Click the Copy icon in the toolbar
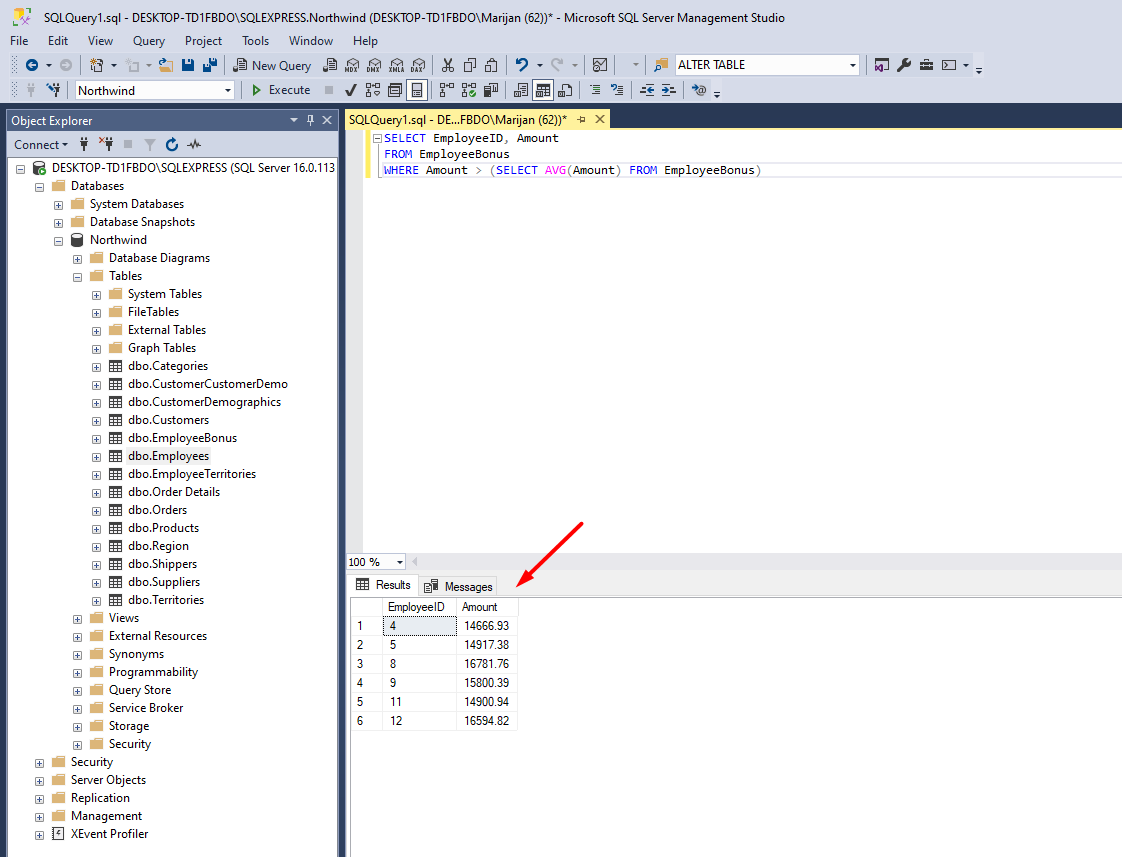Viewport: 1122px width, 857px height. click(x=469, y=65)
